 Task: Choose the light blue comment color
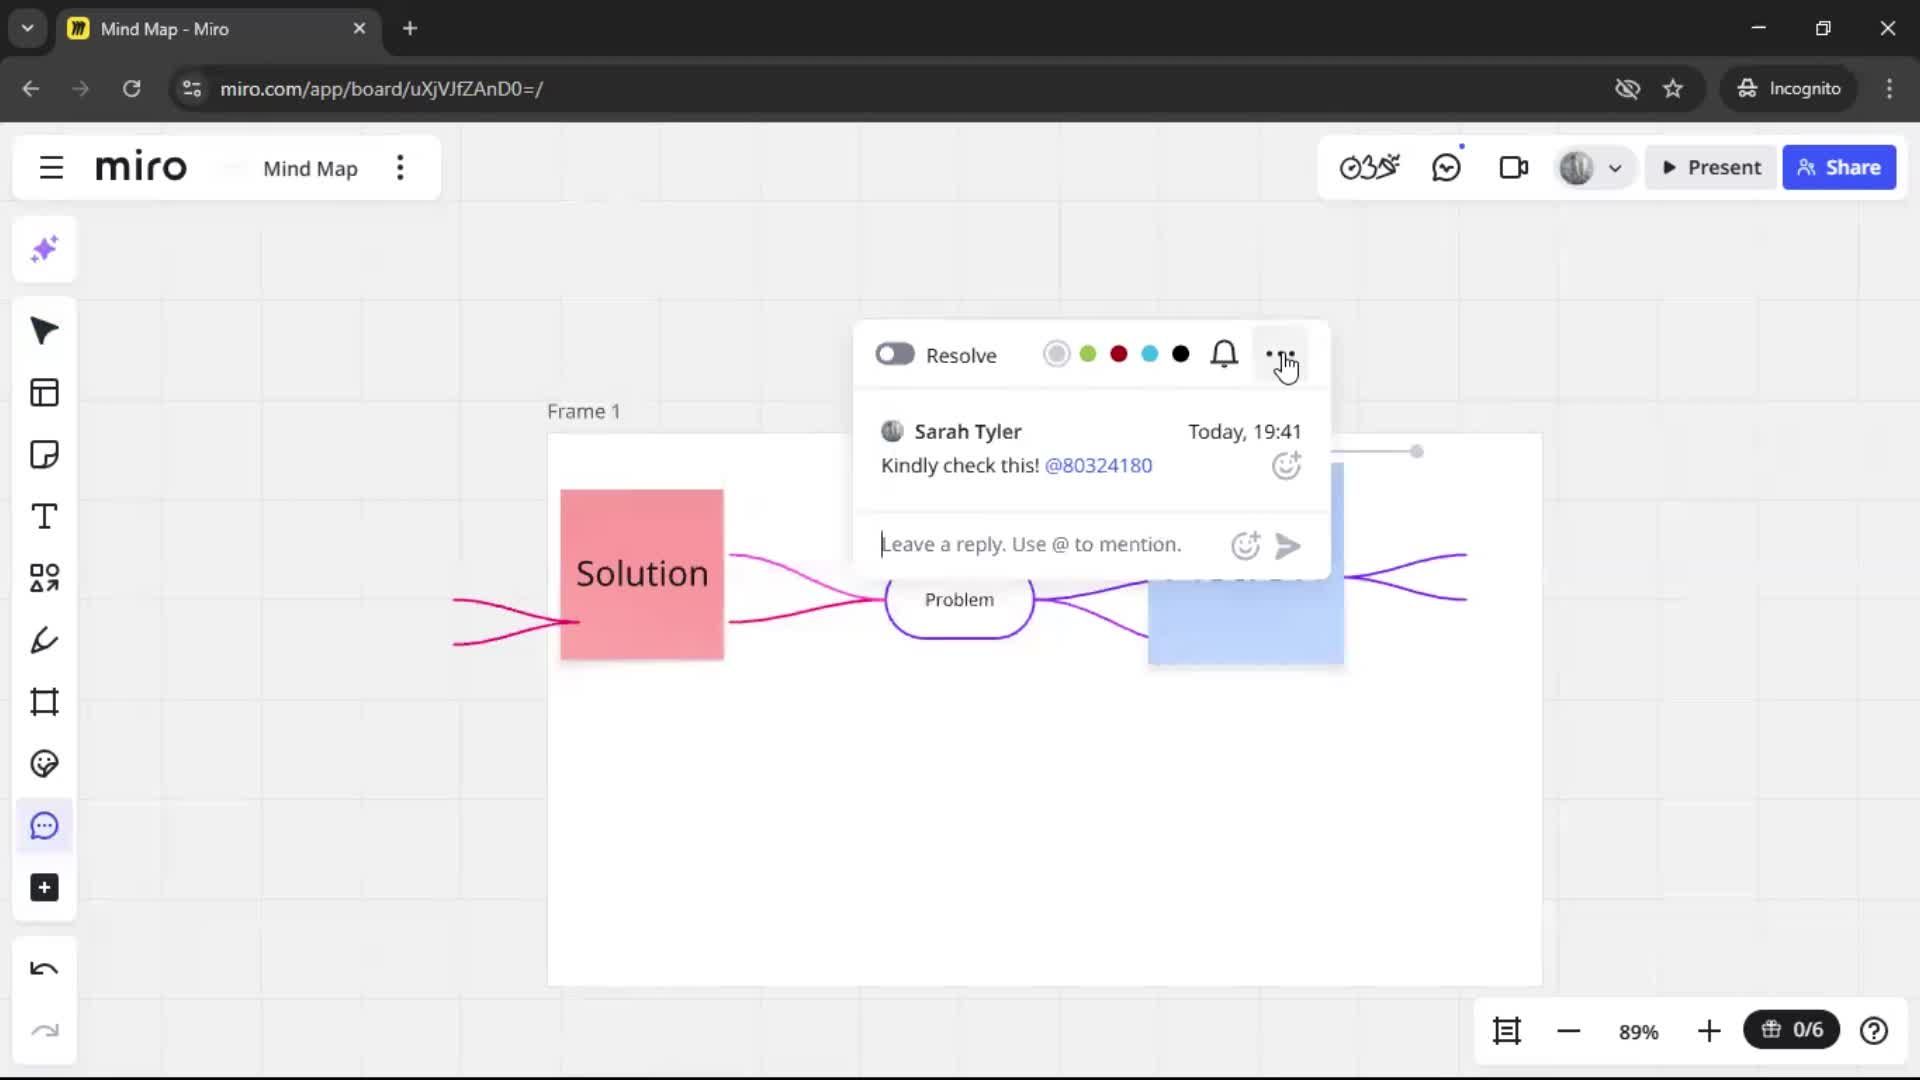point(1150,354)
